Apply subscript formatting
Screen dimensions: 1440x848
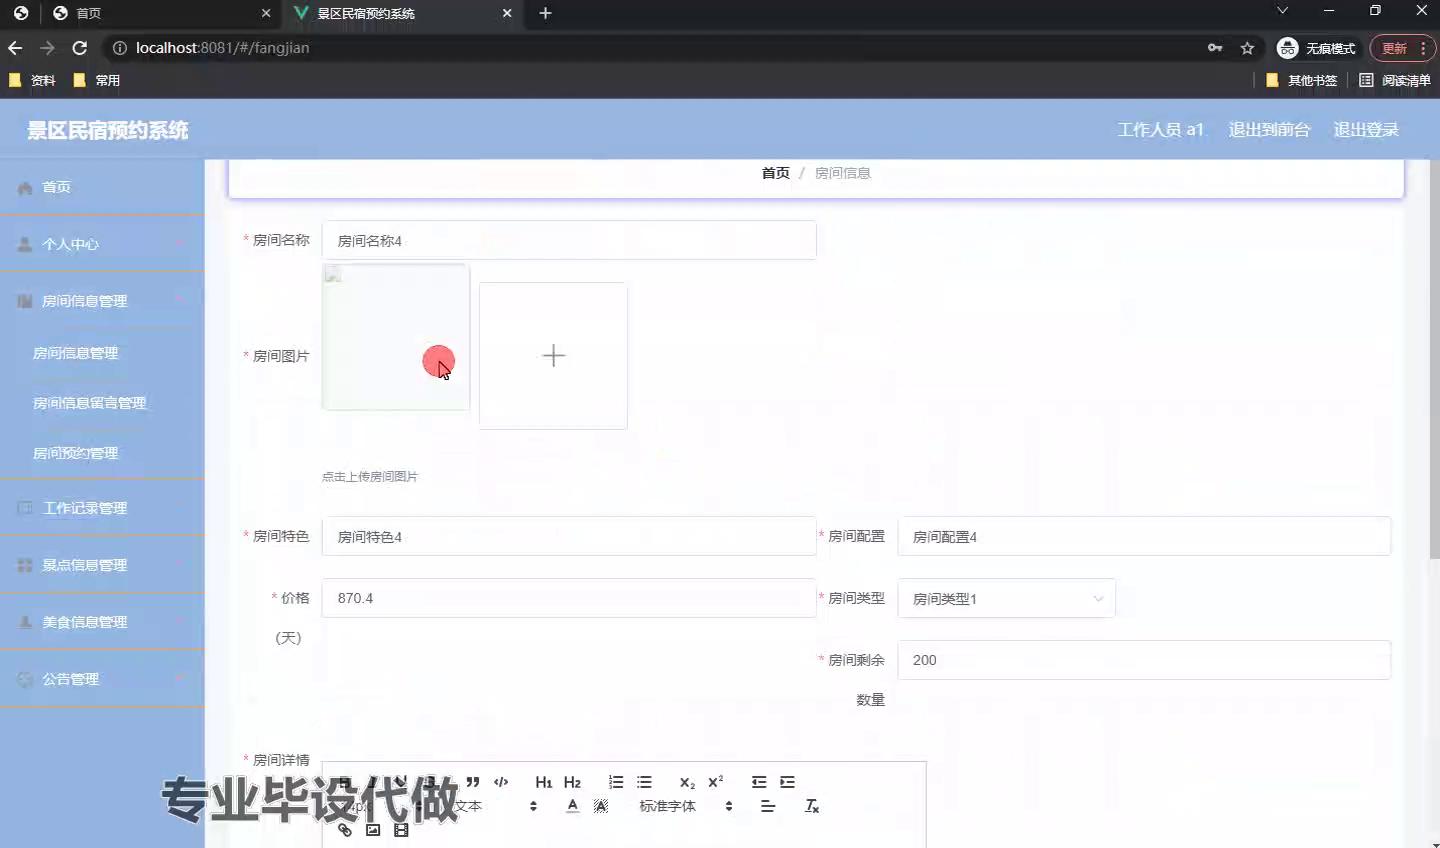(687, 782)
